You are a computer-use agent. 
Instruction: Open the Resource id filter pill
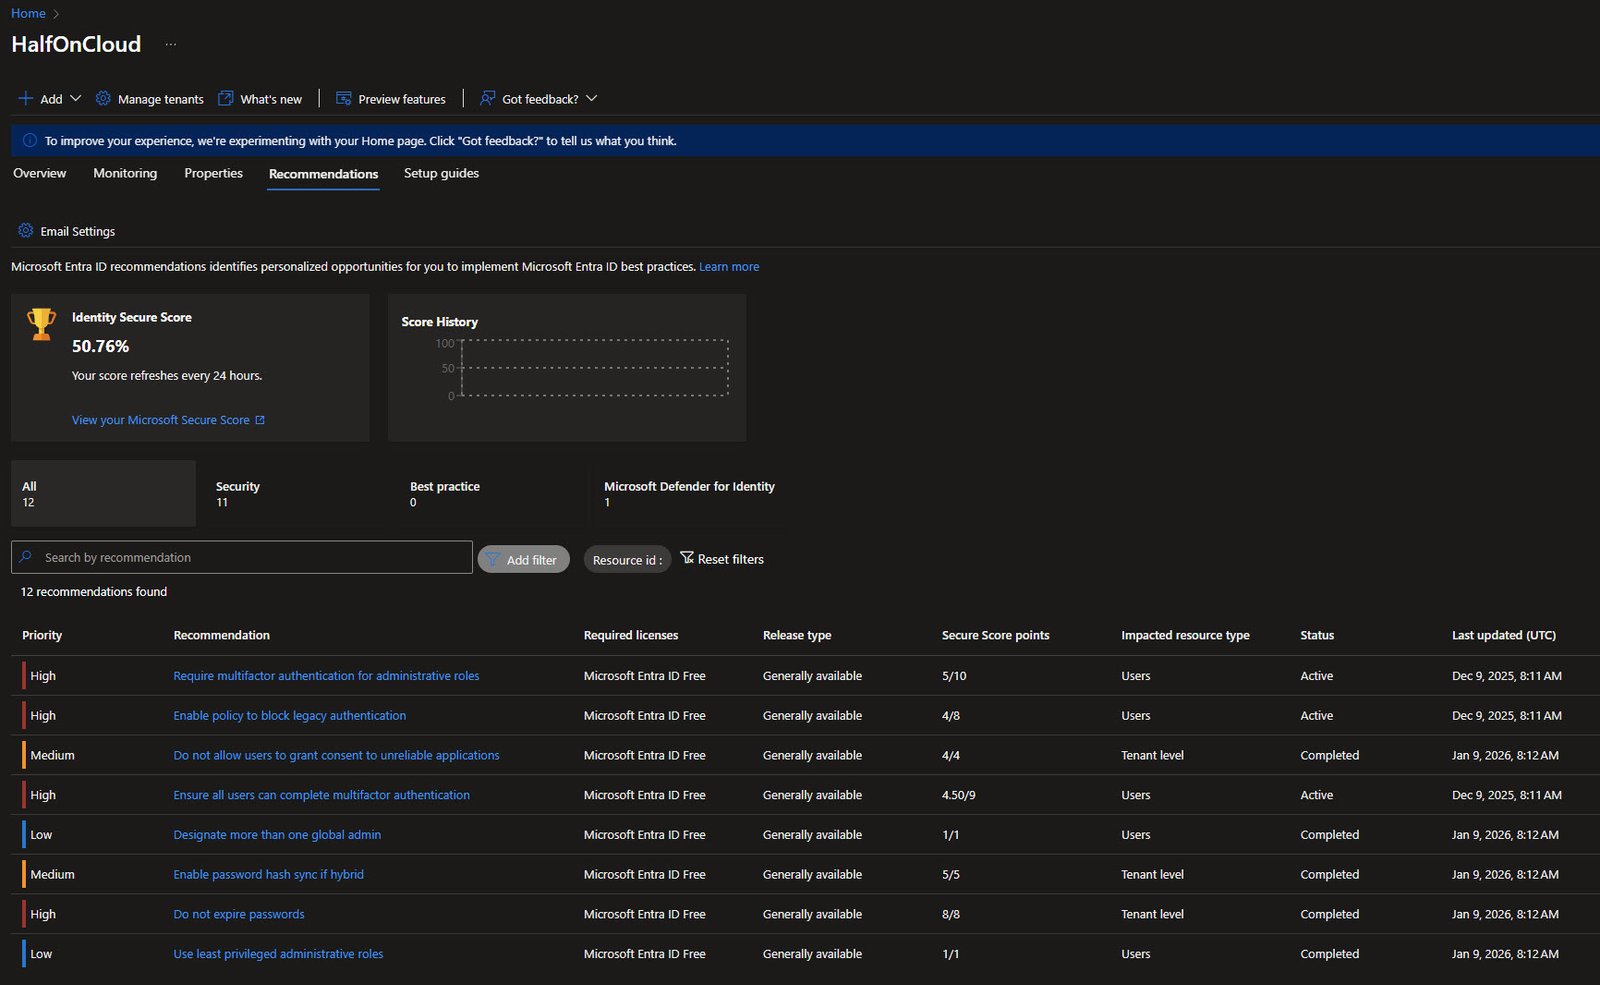point(627,560)
